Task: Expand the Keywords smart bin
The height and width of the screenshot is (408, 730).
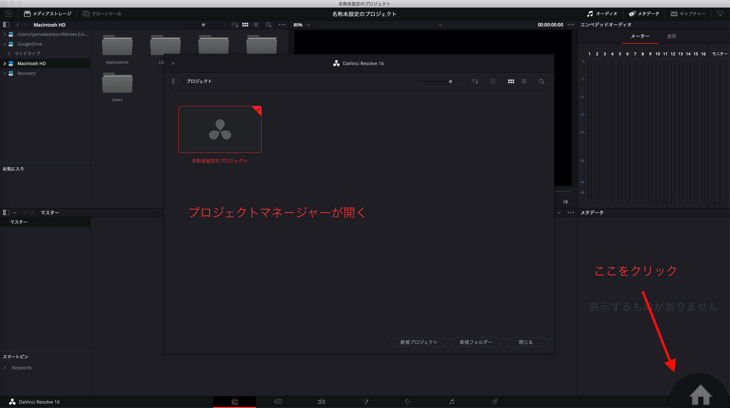Action: (x=5, y=368)
